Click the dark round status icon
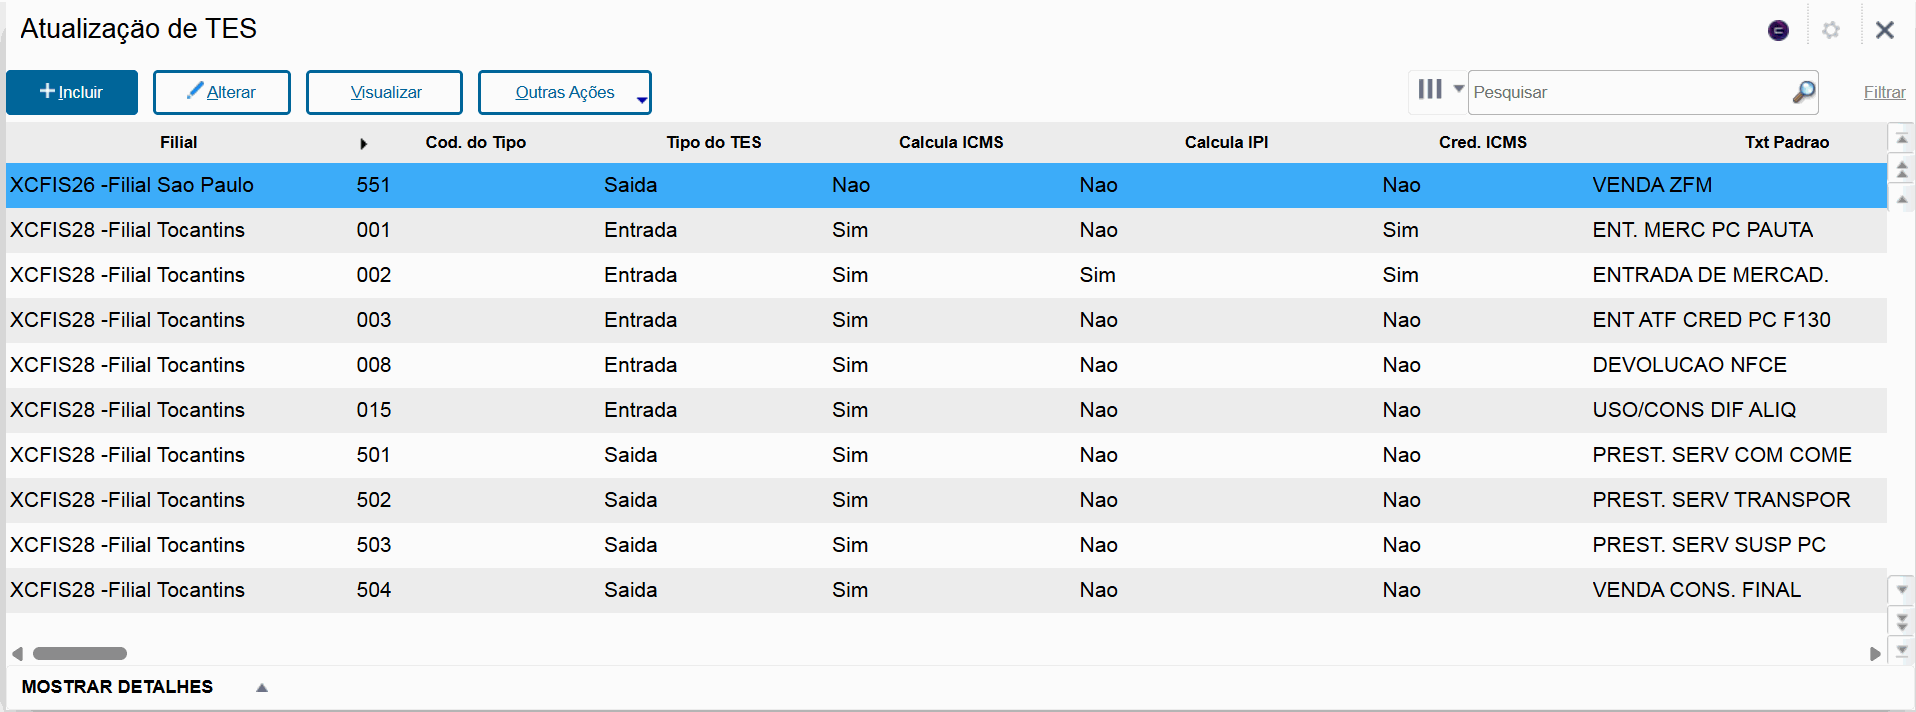This screenshot has height=712, width=1916. [1778, 30]
